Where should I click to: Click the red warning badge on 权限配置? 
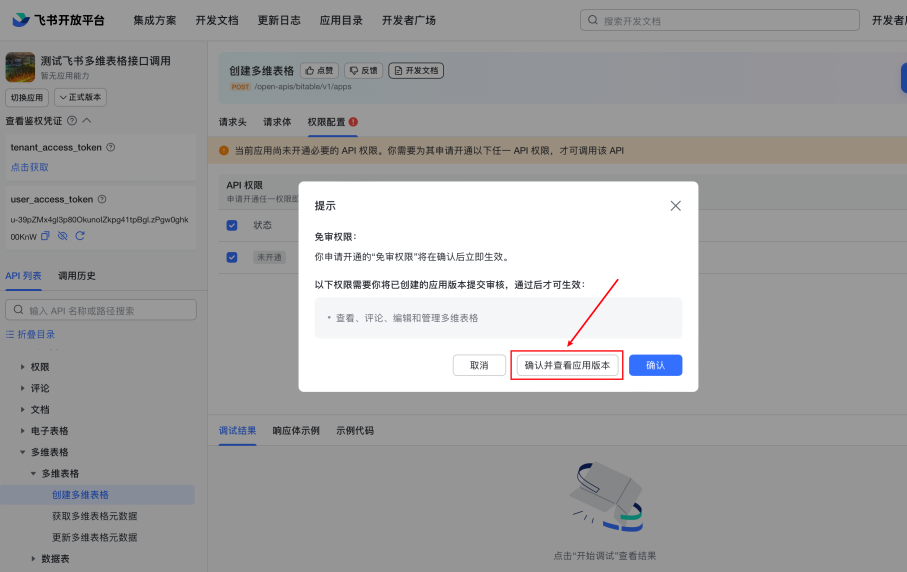coord(353,122)
